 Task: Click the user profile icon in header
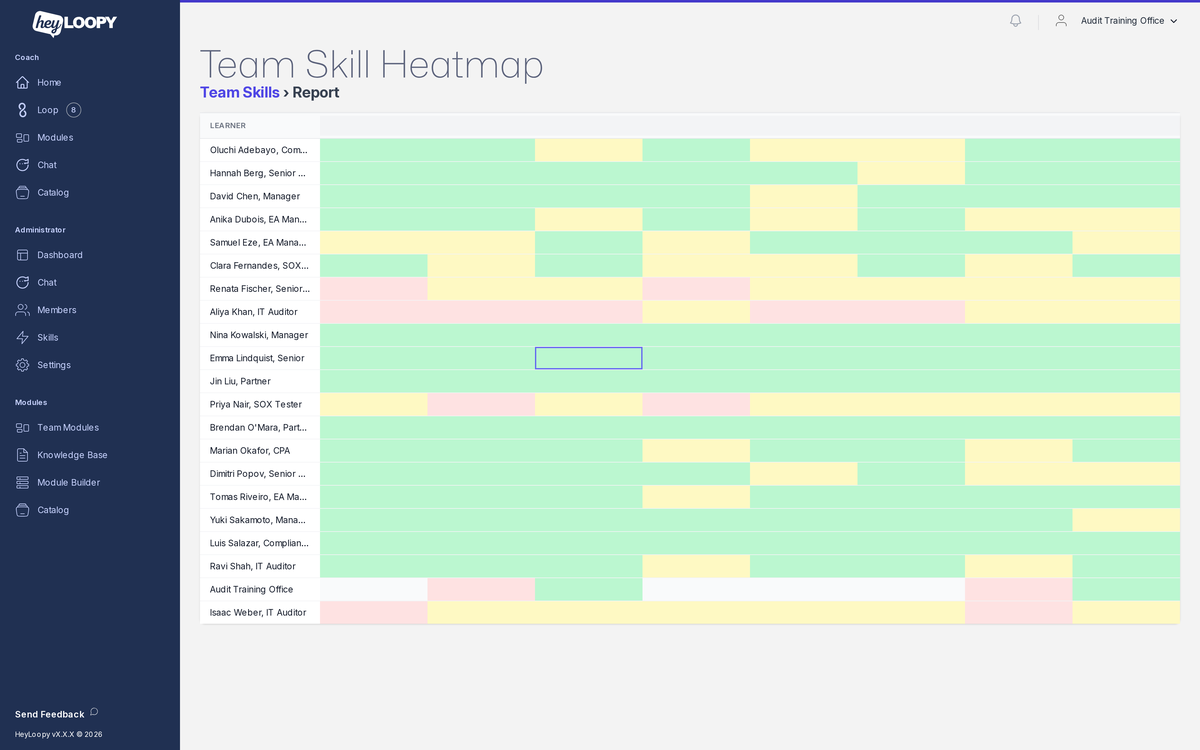(1061, 20)
